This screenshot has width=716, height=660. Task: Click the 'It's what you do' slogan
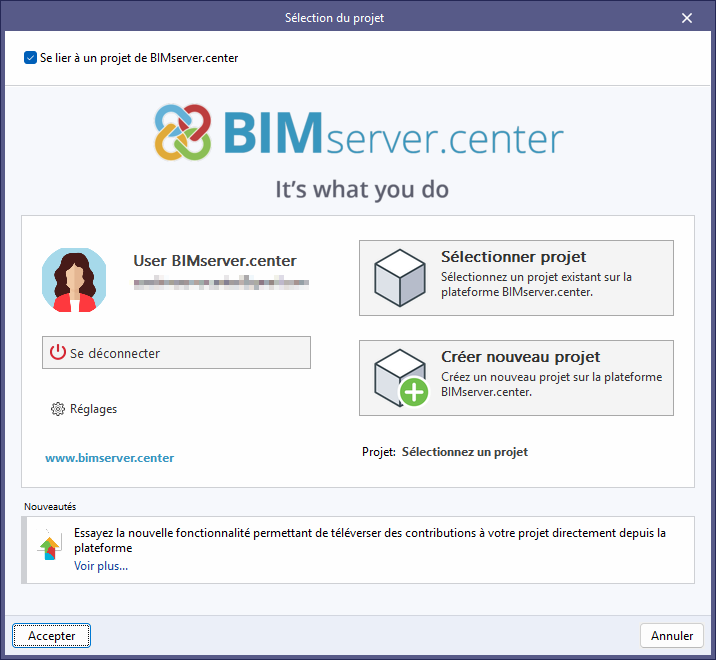[362, 190]
